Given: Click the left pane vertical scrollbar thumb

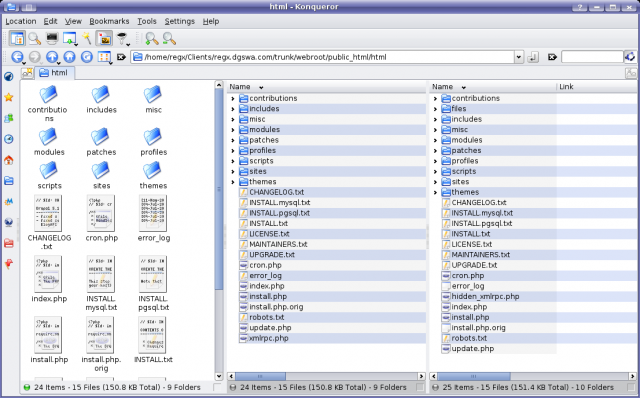Looking at the screenshot, I should (219, 190).
